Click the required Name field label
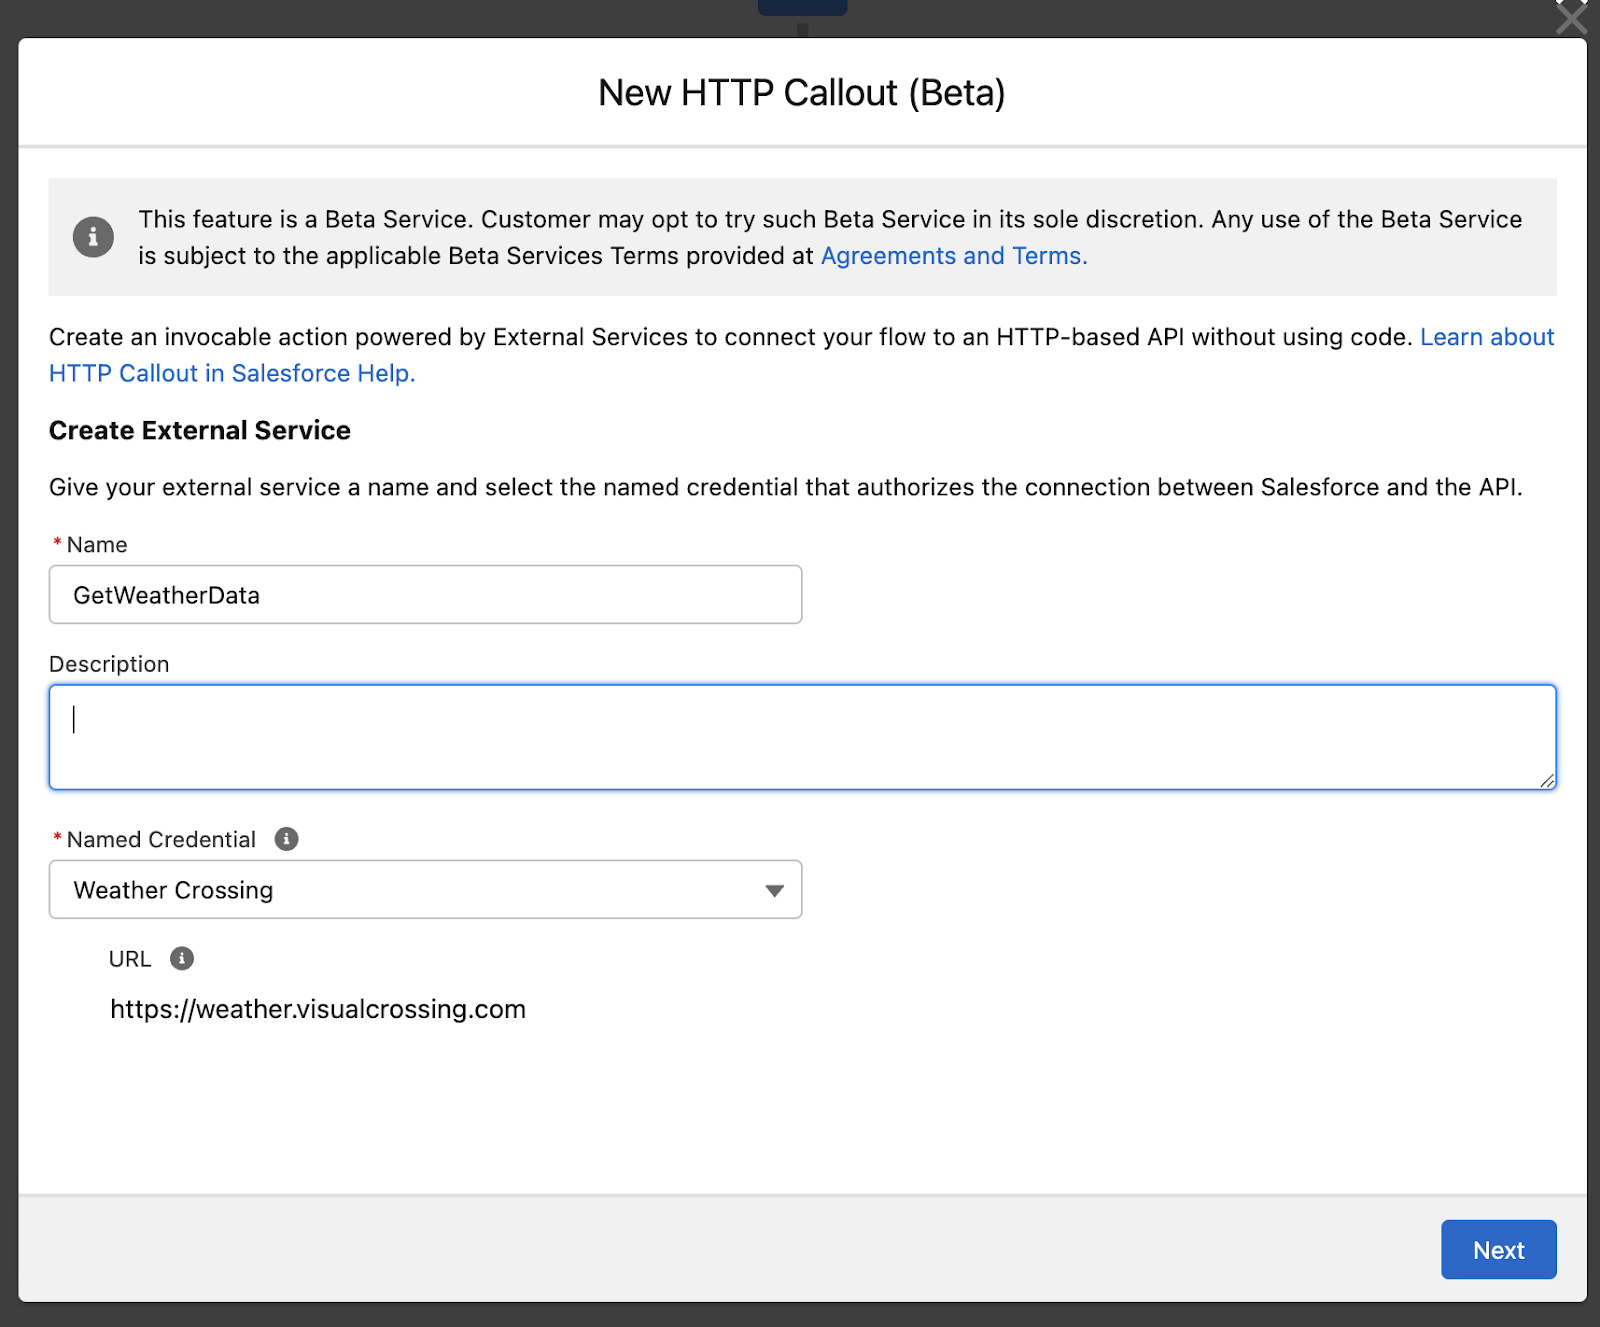Viewport: 1600px width, 1327px height. tap(97, 545)
